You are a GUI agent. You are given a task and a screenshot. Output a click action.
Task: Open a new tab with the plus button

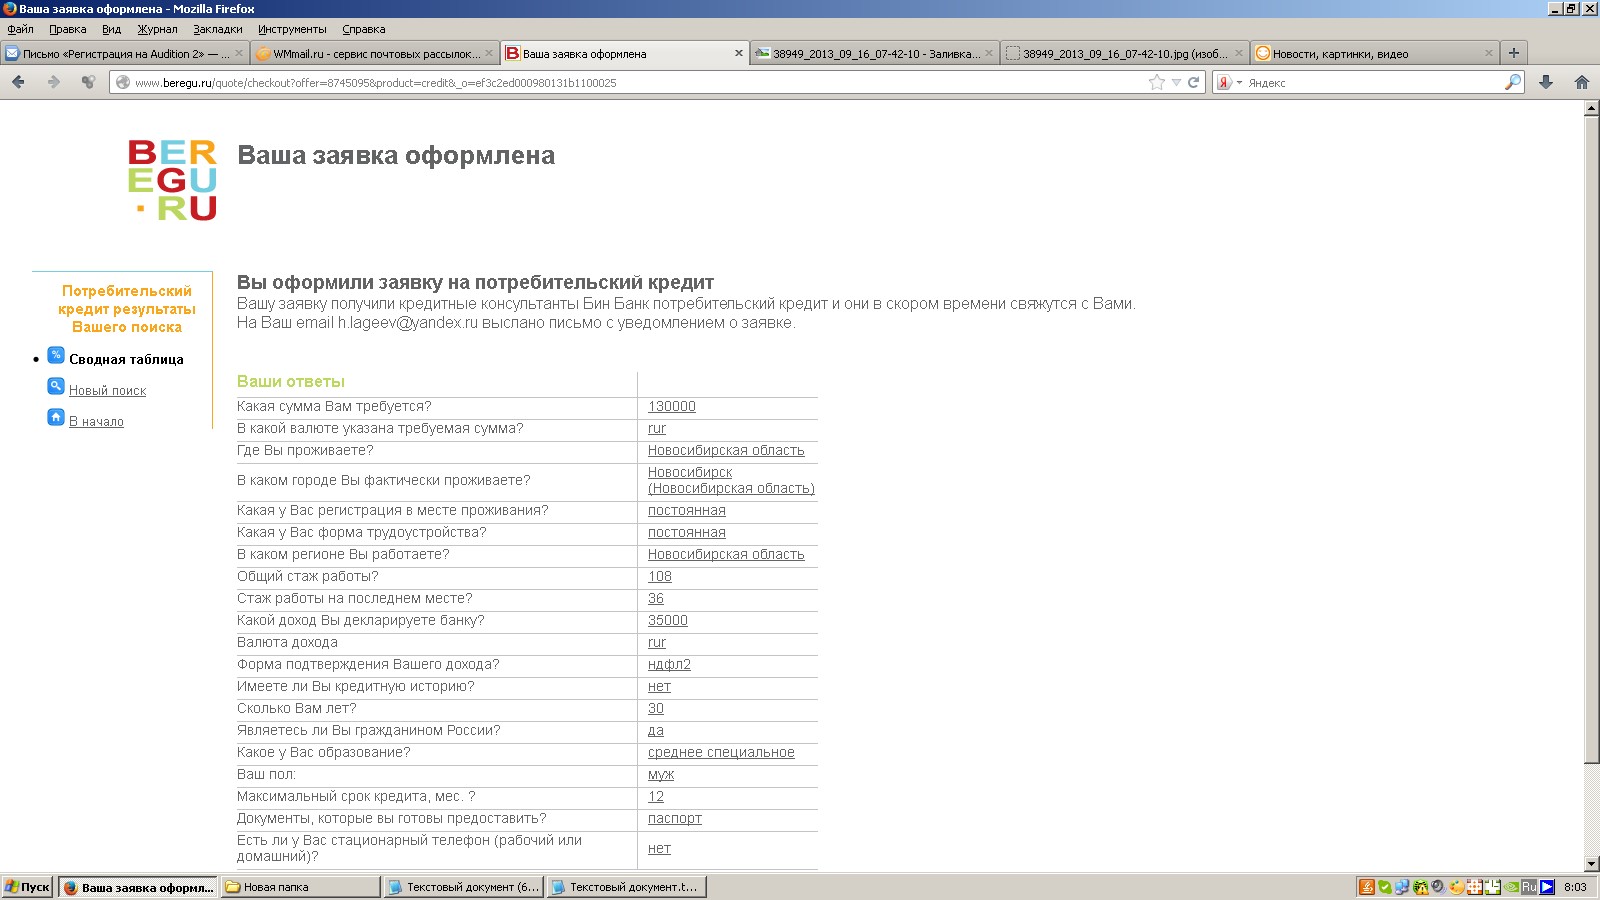pyautogui.click(x=1514, y=53)
